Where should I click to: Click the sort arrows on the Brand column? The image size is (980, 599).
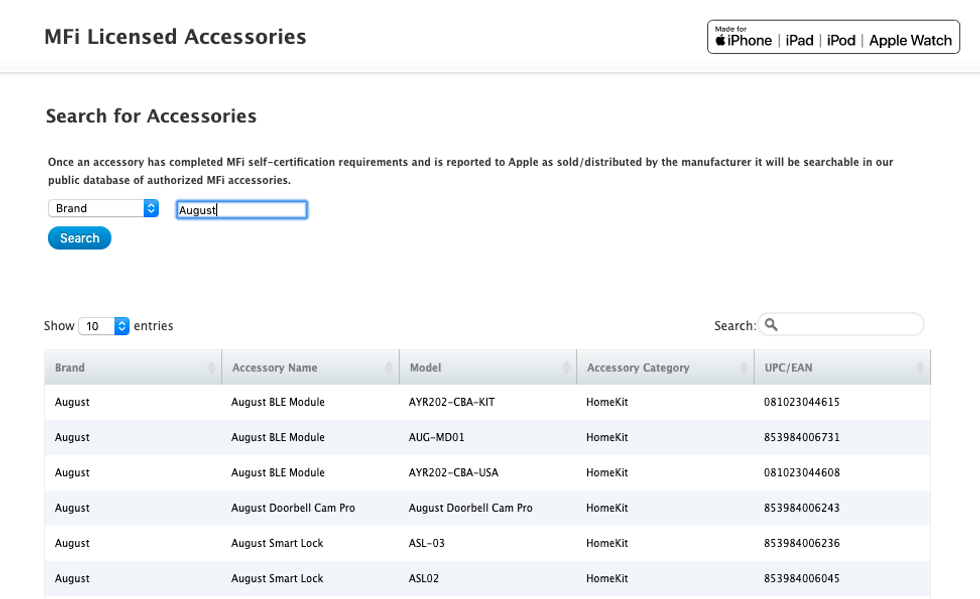[x=212, y=366]
